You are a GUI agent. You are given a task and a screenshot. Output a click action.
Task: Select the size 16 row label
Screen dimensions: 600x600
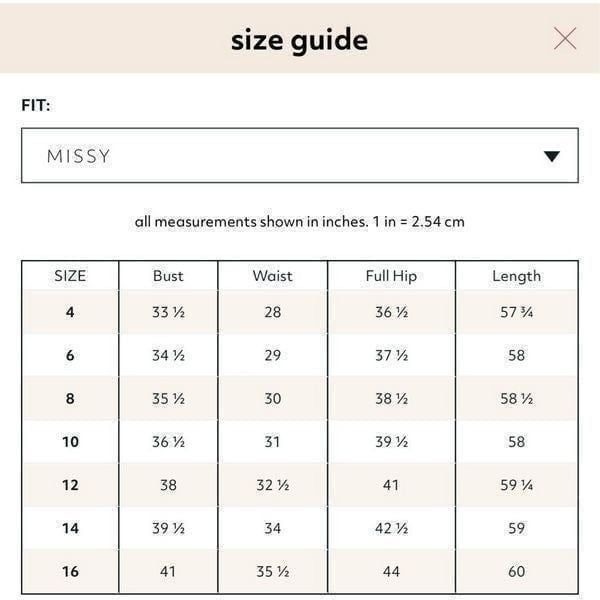point(70,571)
